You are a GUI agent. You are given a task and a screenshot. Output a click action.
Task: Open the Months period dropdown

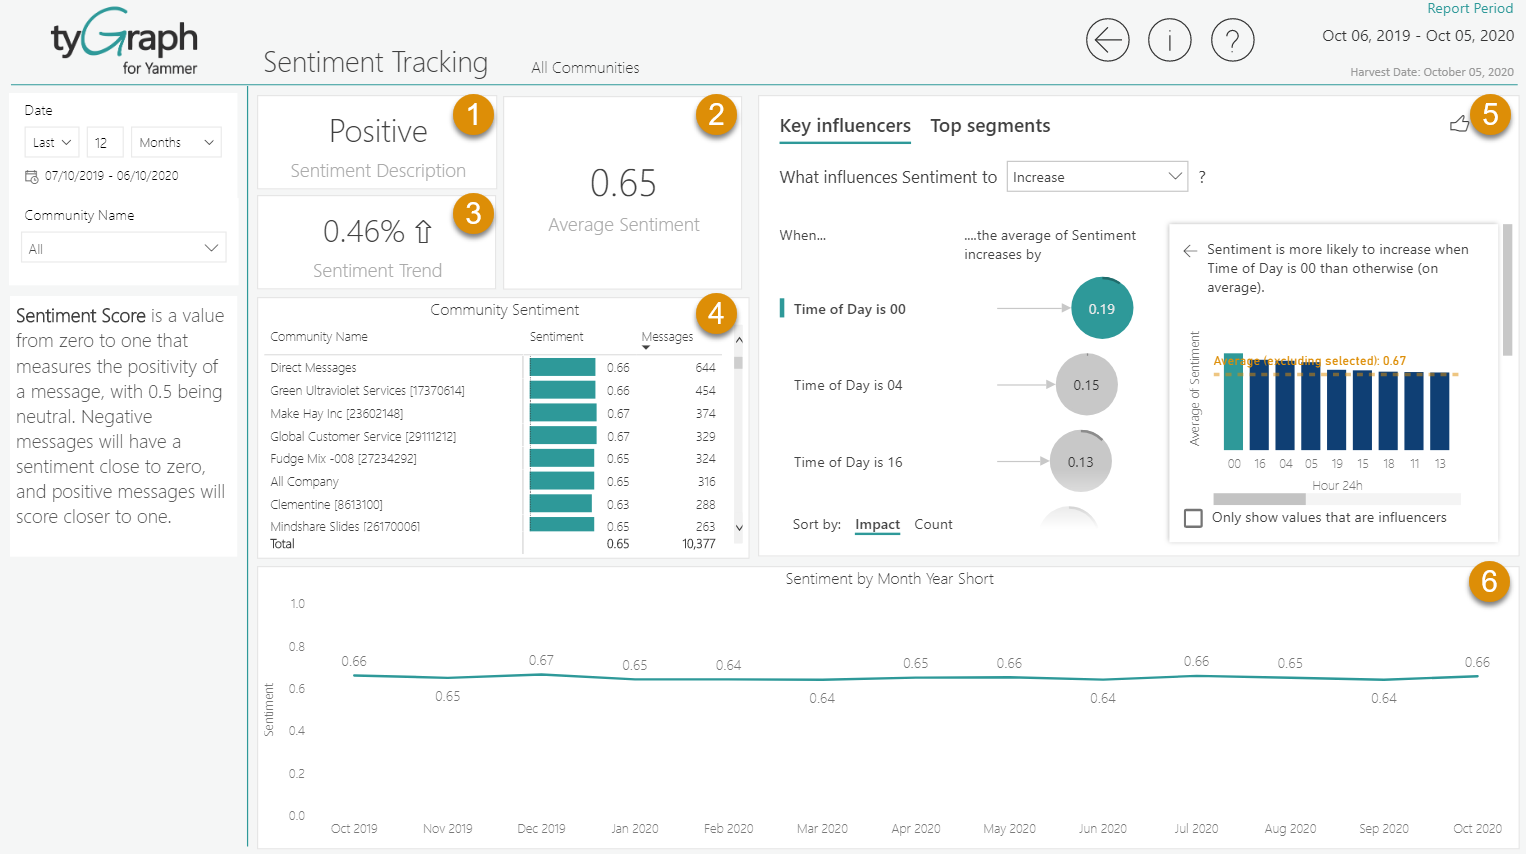tap(176, 142)
